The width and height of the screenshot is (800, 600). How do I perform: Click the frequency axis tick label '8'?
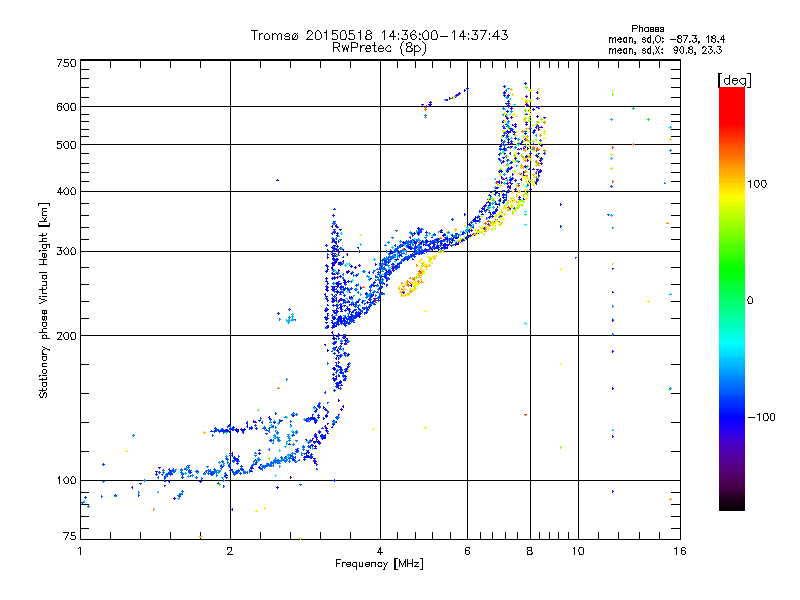coord(530,551)
